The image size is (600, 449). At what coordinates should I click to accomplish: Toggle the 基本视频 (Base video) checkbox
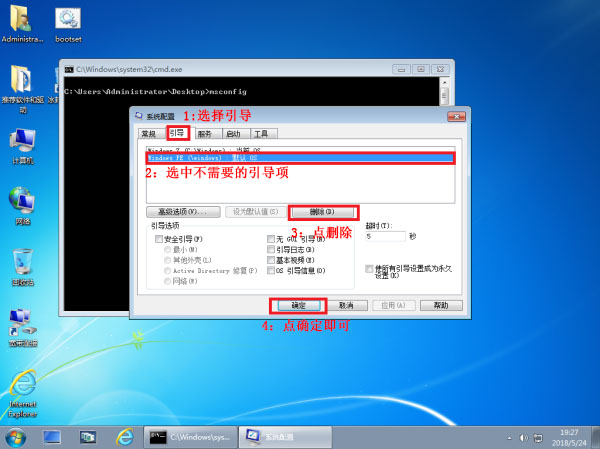click(271, 260)
